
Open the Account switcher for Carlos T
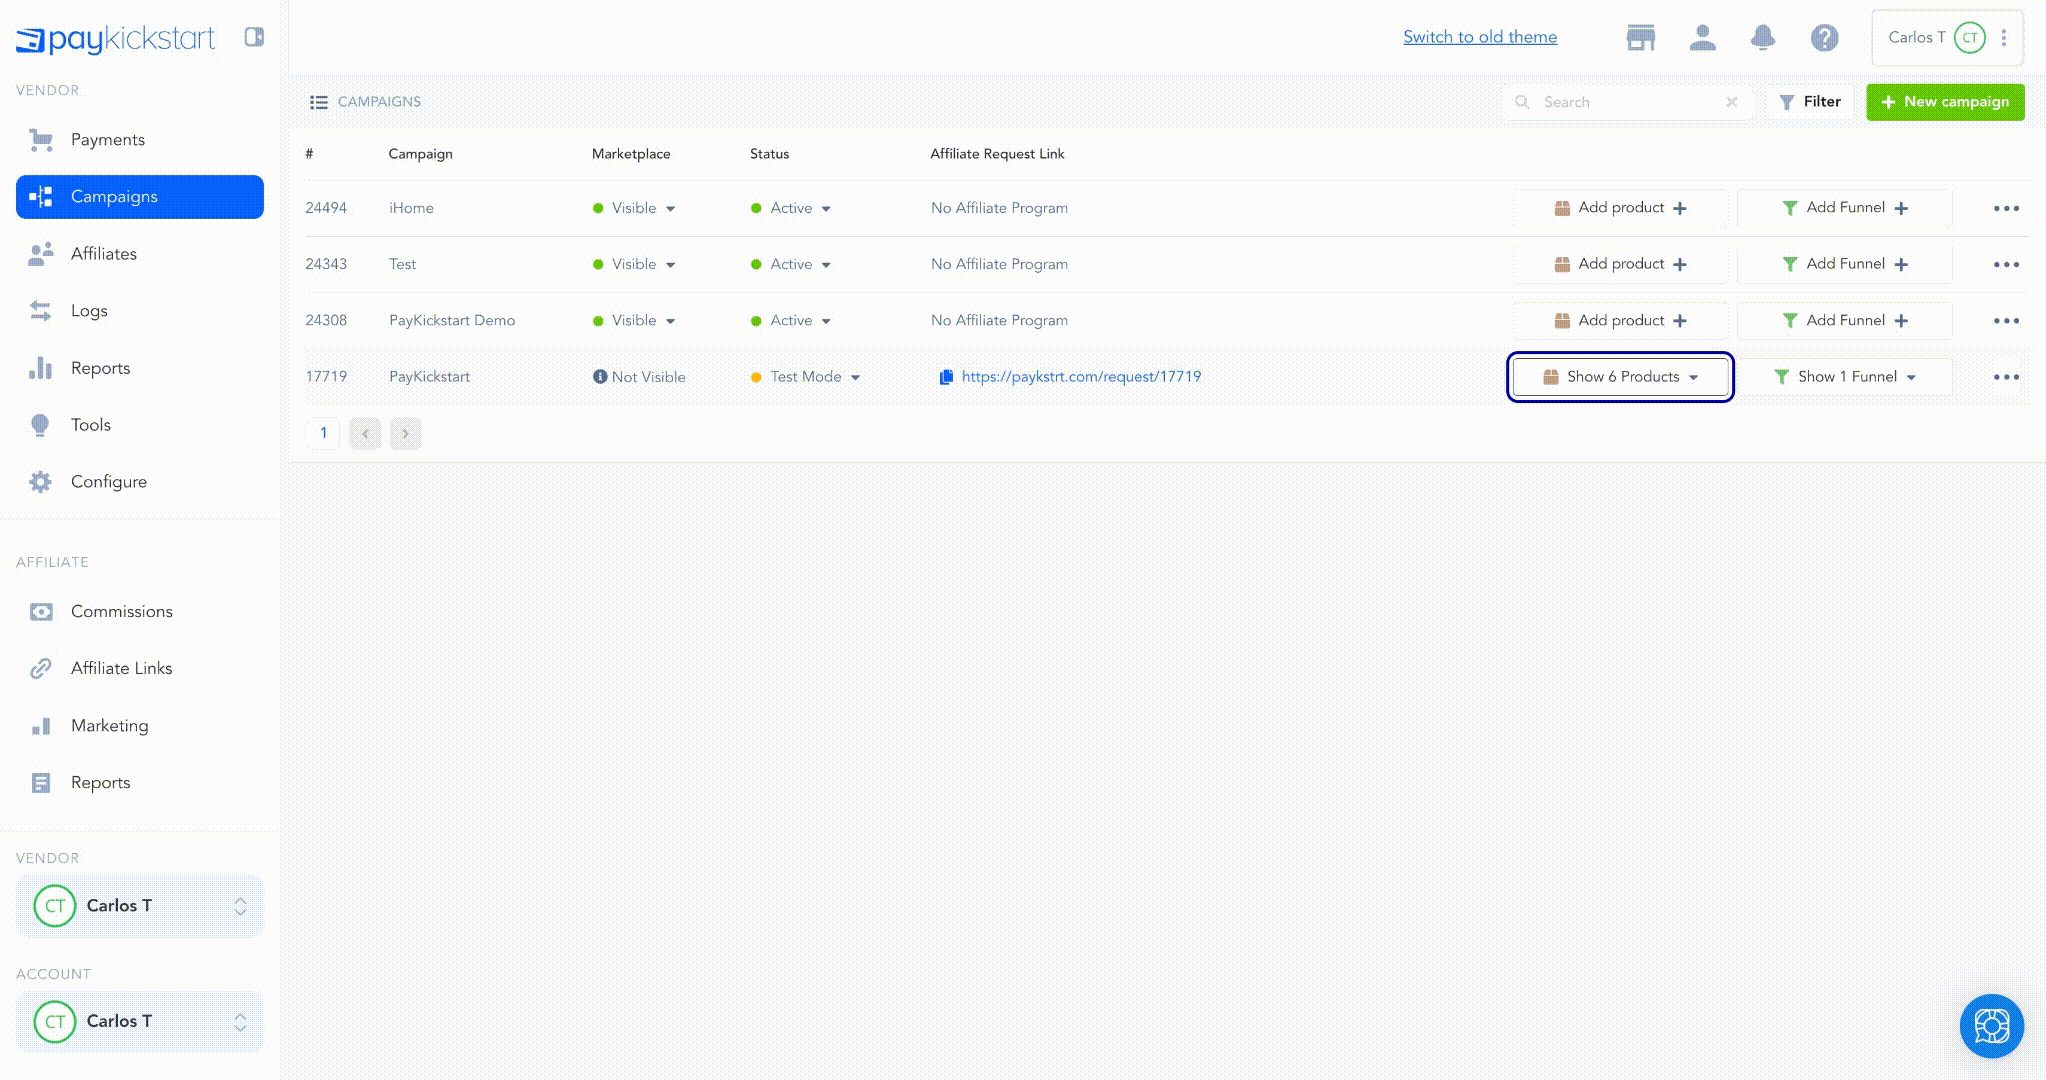click(x=140, y=1022)
